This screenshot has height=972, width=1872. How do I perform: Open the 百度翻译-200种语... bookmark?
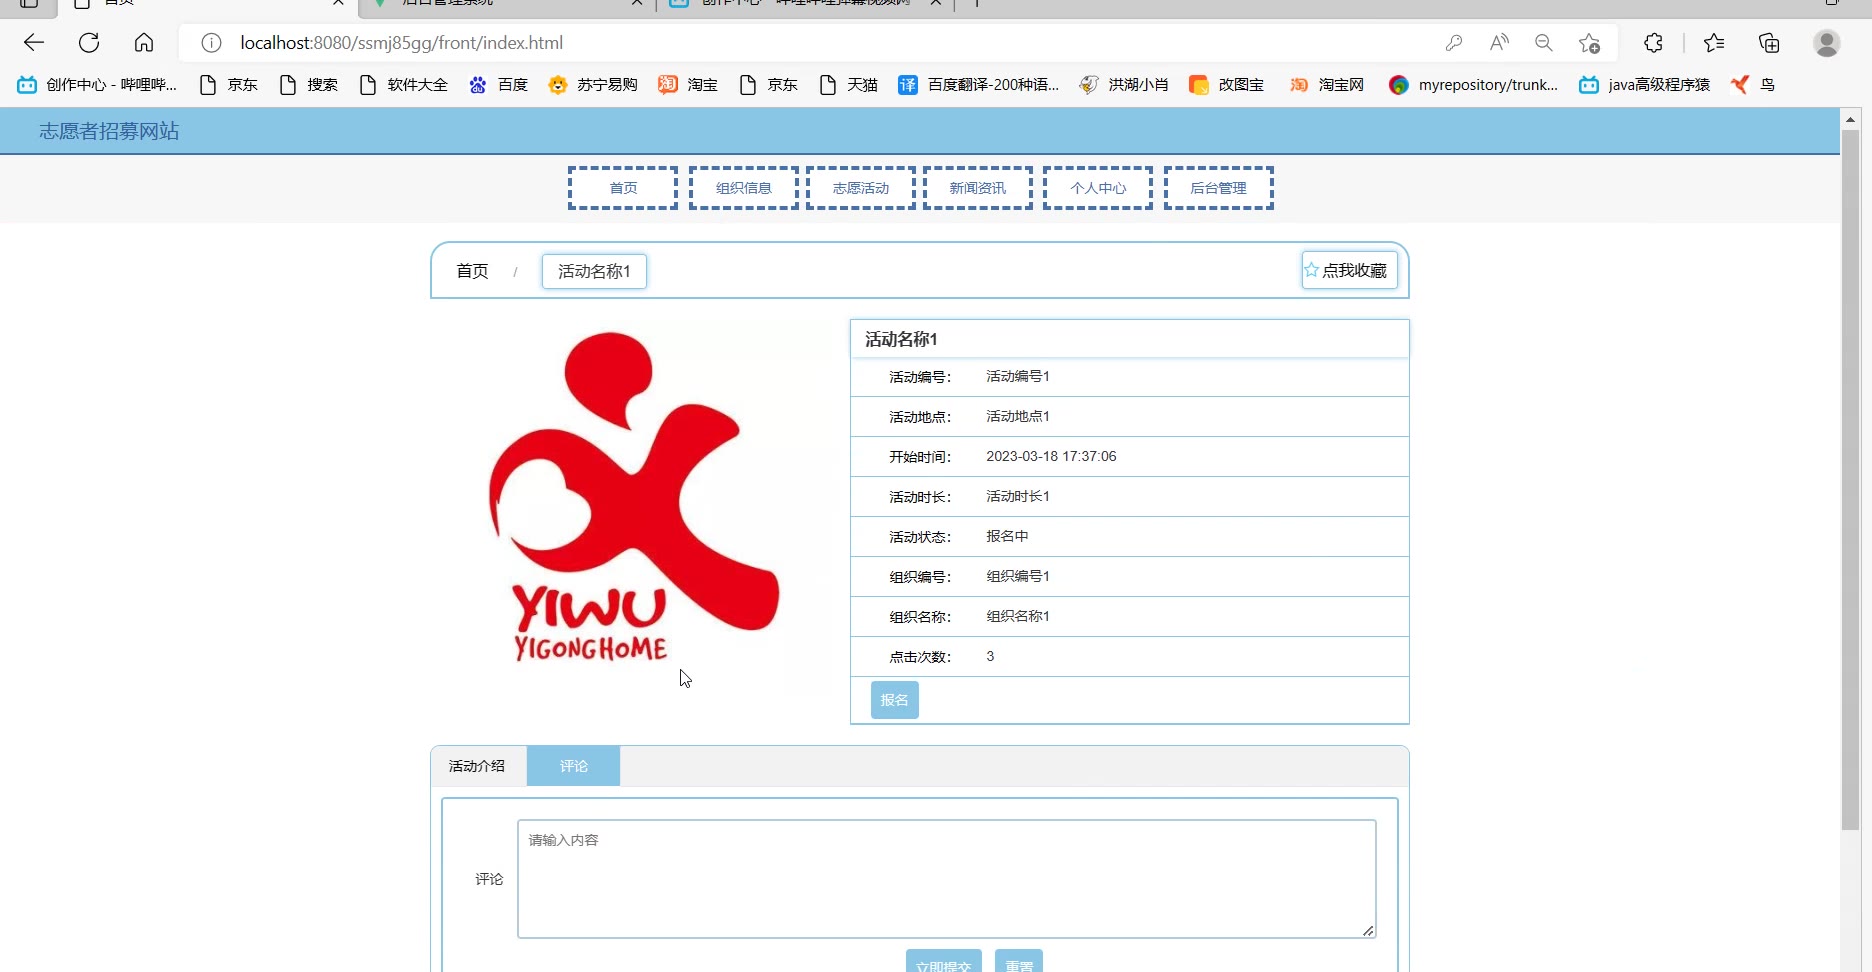coord(978,85)
